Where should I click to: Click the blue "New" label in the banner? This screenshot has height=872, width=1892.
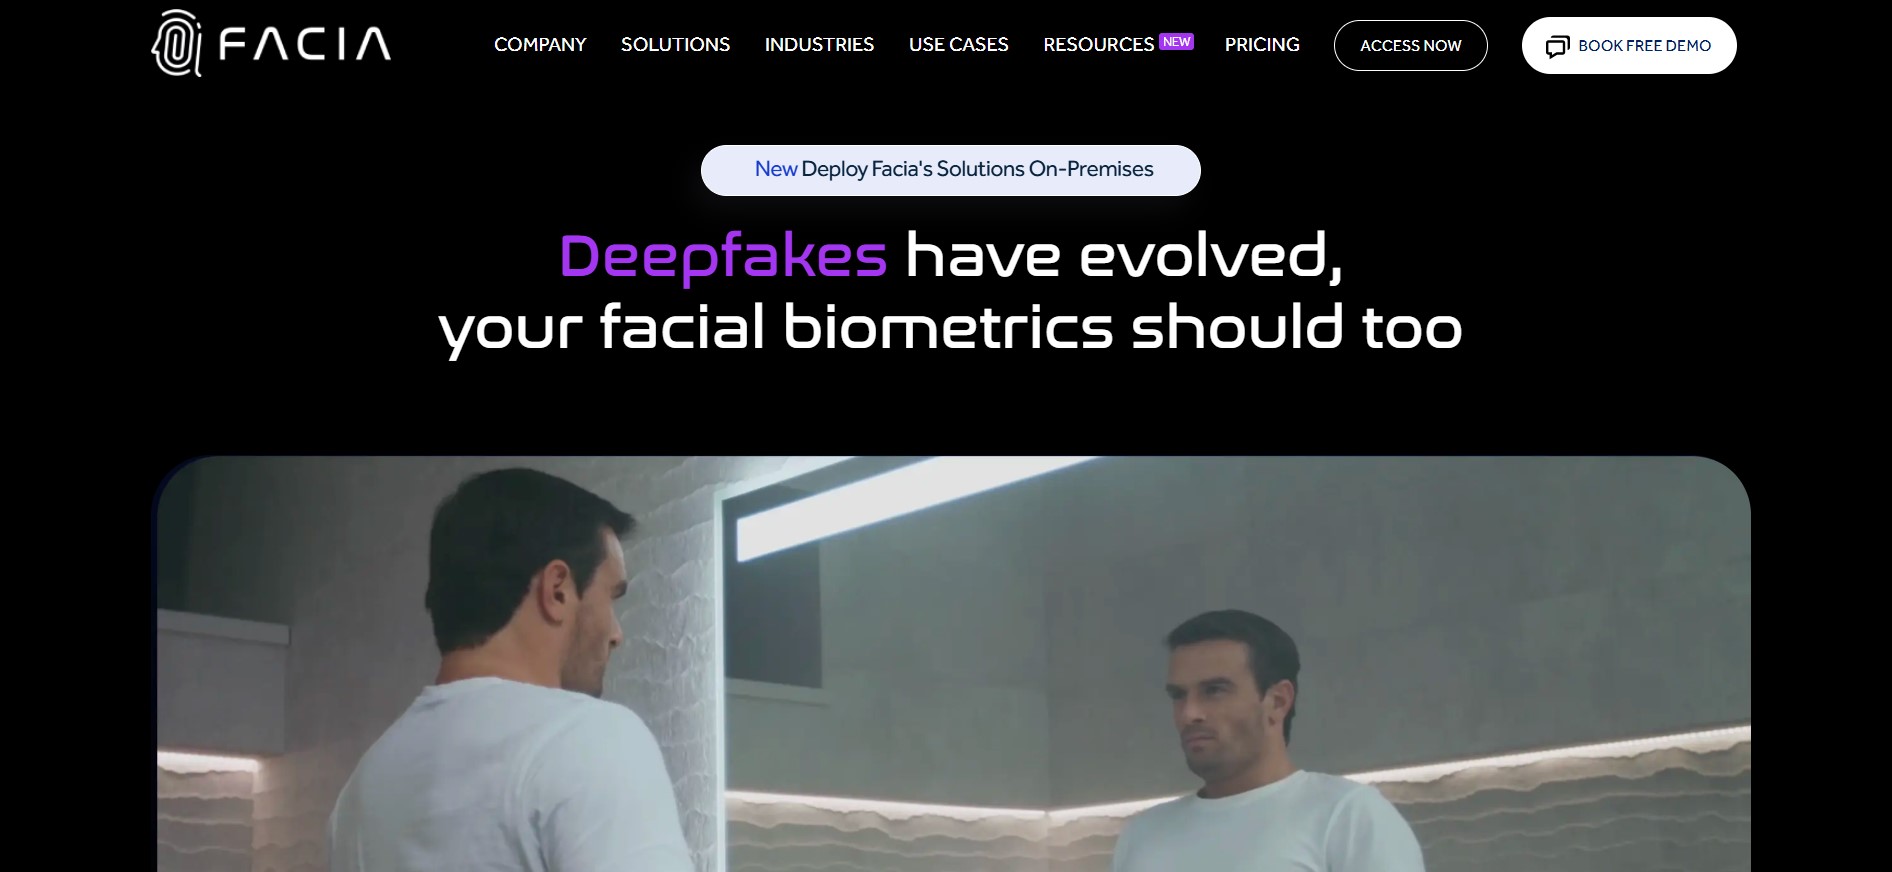pos(775,170)
